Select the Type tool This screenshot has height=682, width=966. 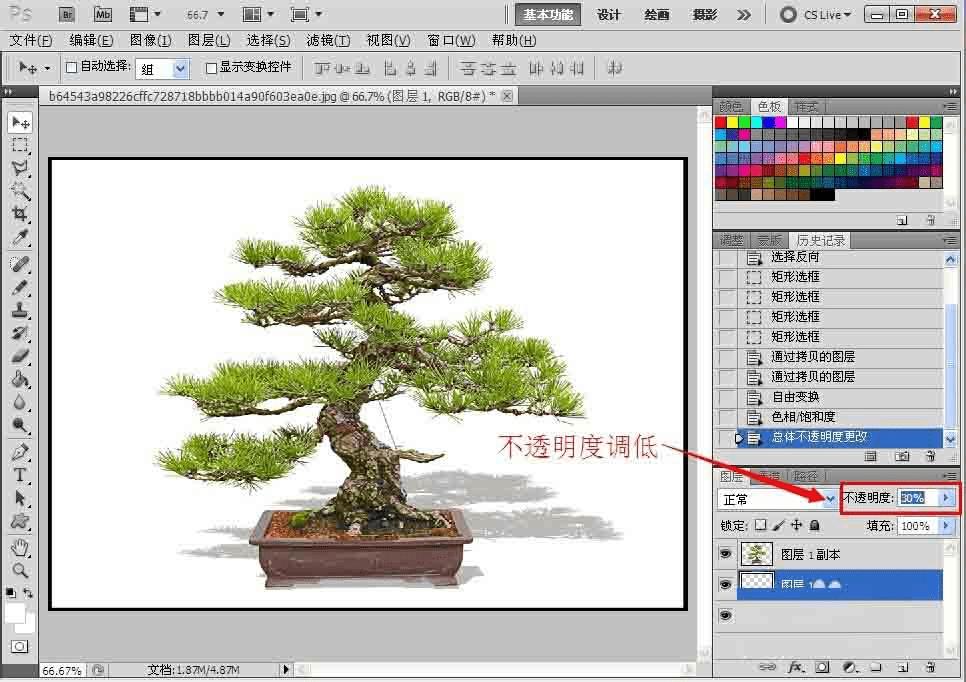(x=20, y=475)
